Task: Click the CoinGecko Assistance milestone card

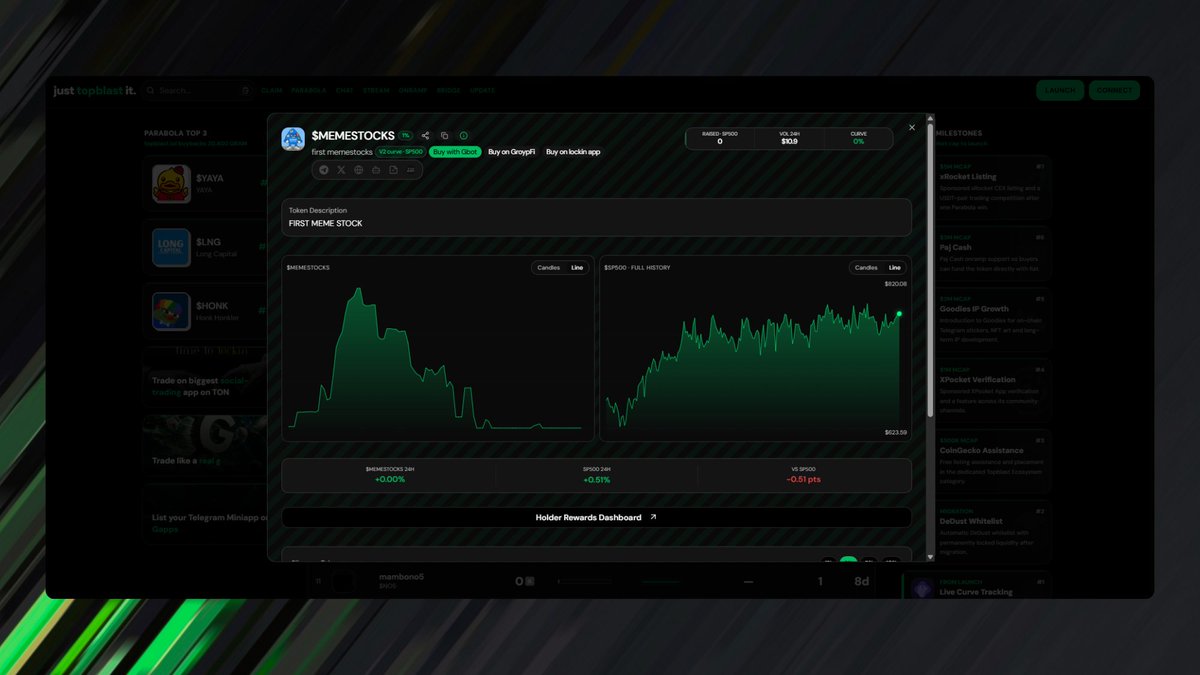Action: coord(993,460)
